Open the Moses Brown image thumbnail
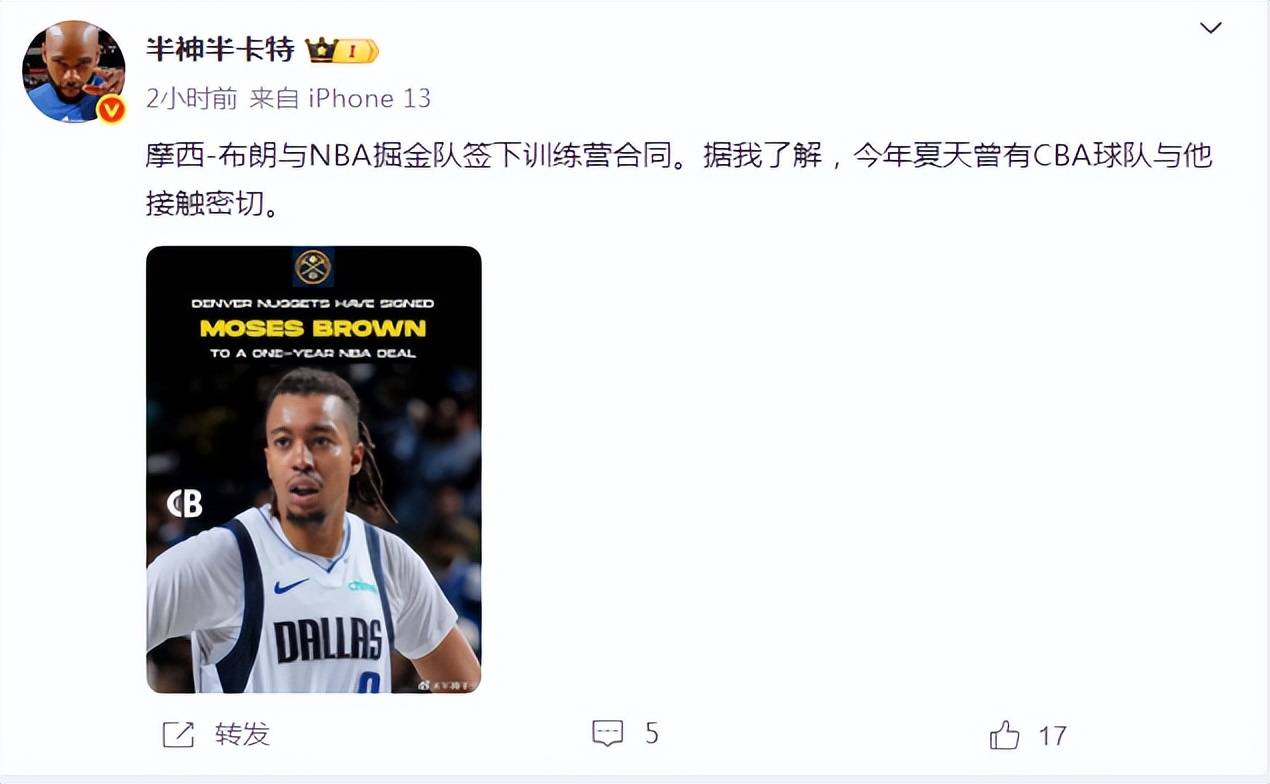This screenshot has height=784, width=1270. 314,469
